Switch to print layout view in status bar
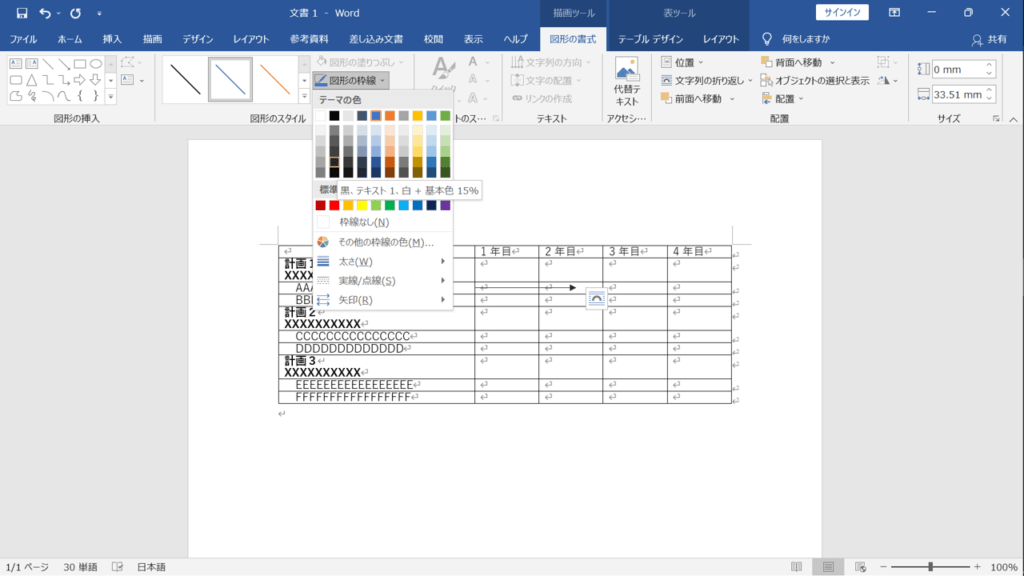 click(828, 567)
